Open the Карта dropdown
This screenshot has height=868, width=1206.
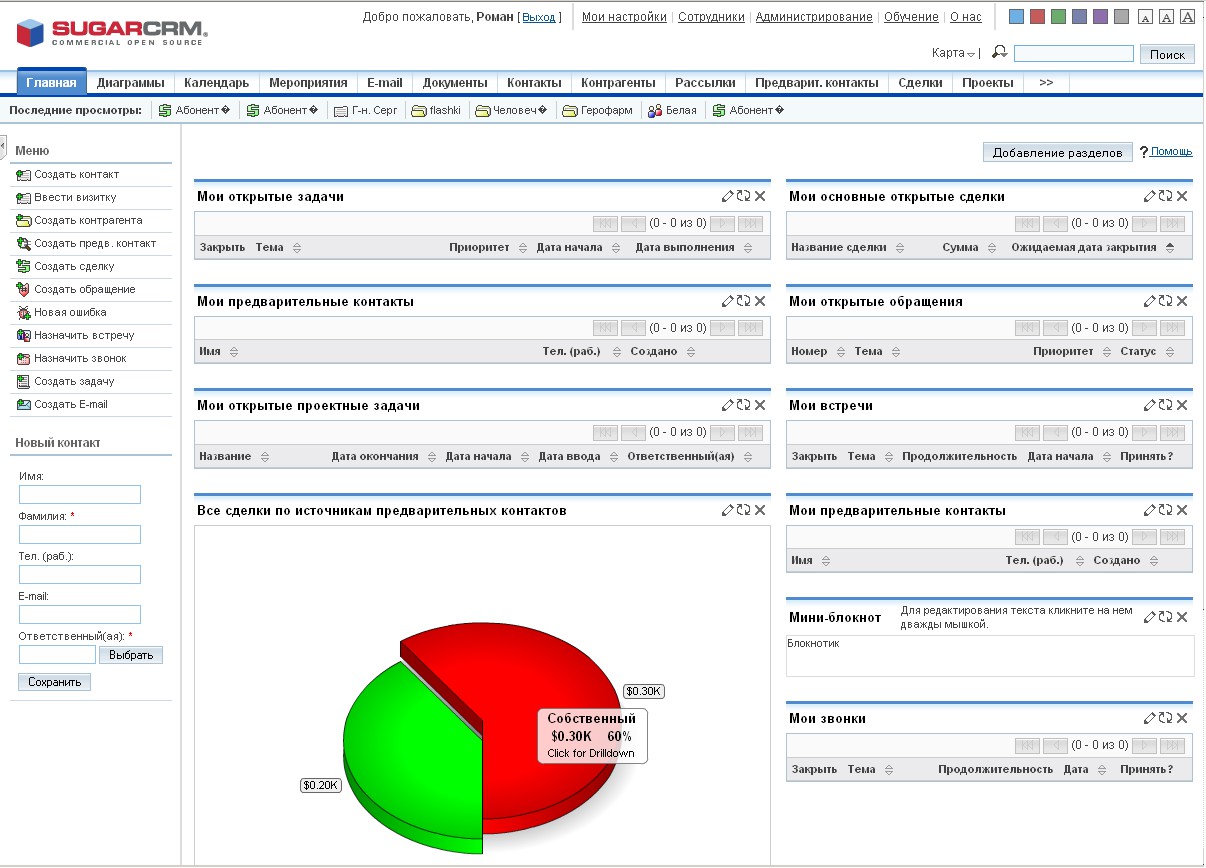coord(954,53)
